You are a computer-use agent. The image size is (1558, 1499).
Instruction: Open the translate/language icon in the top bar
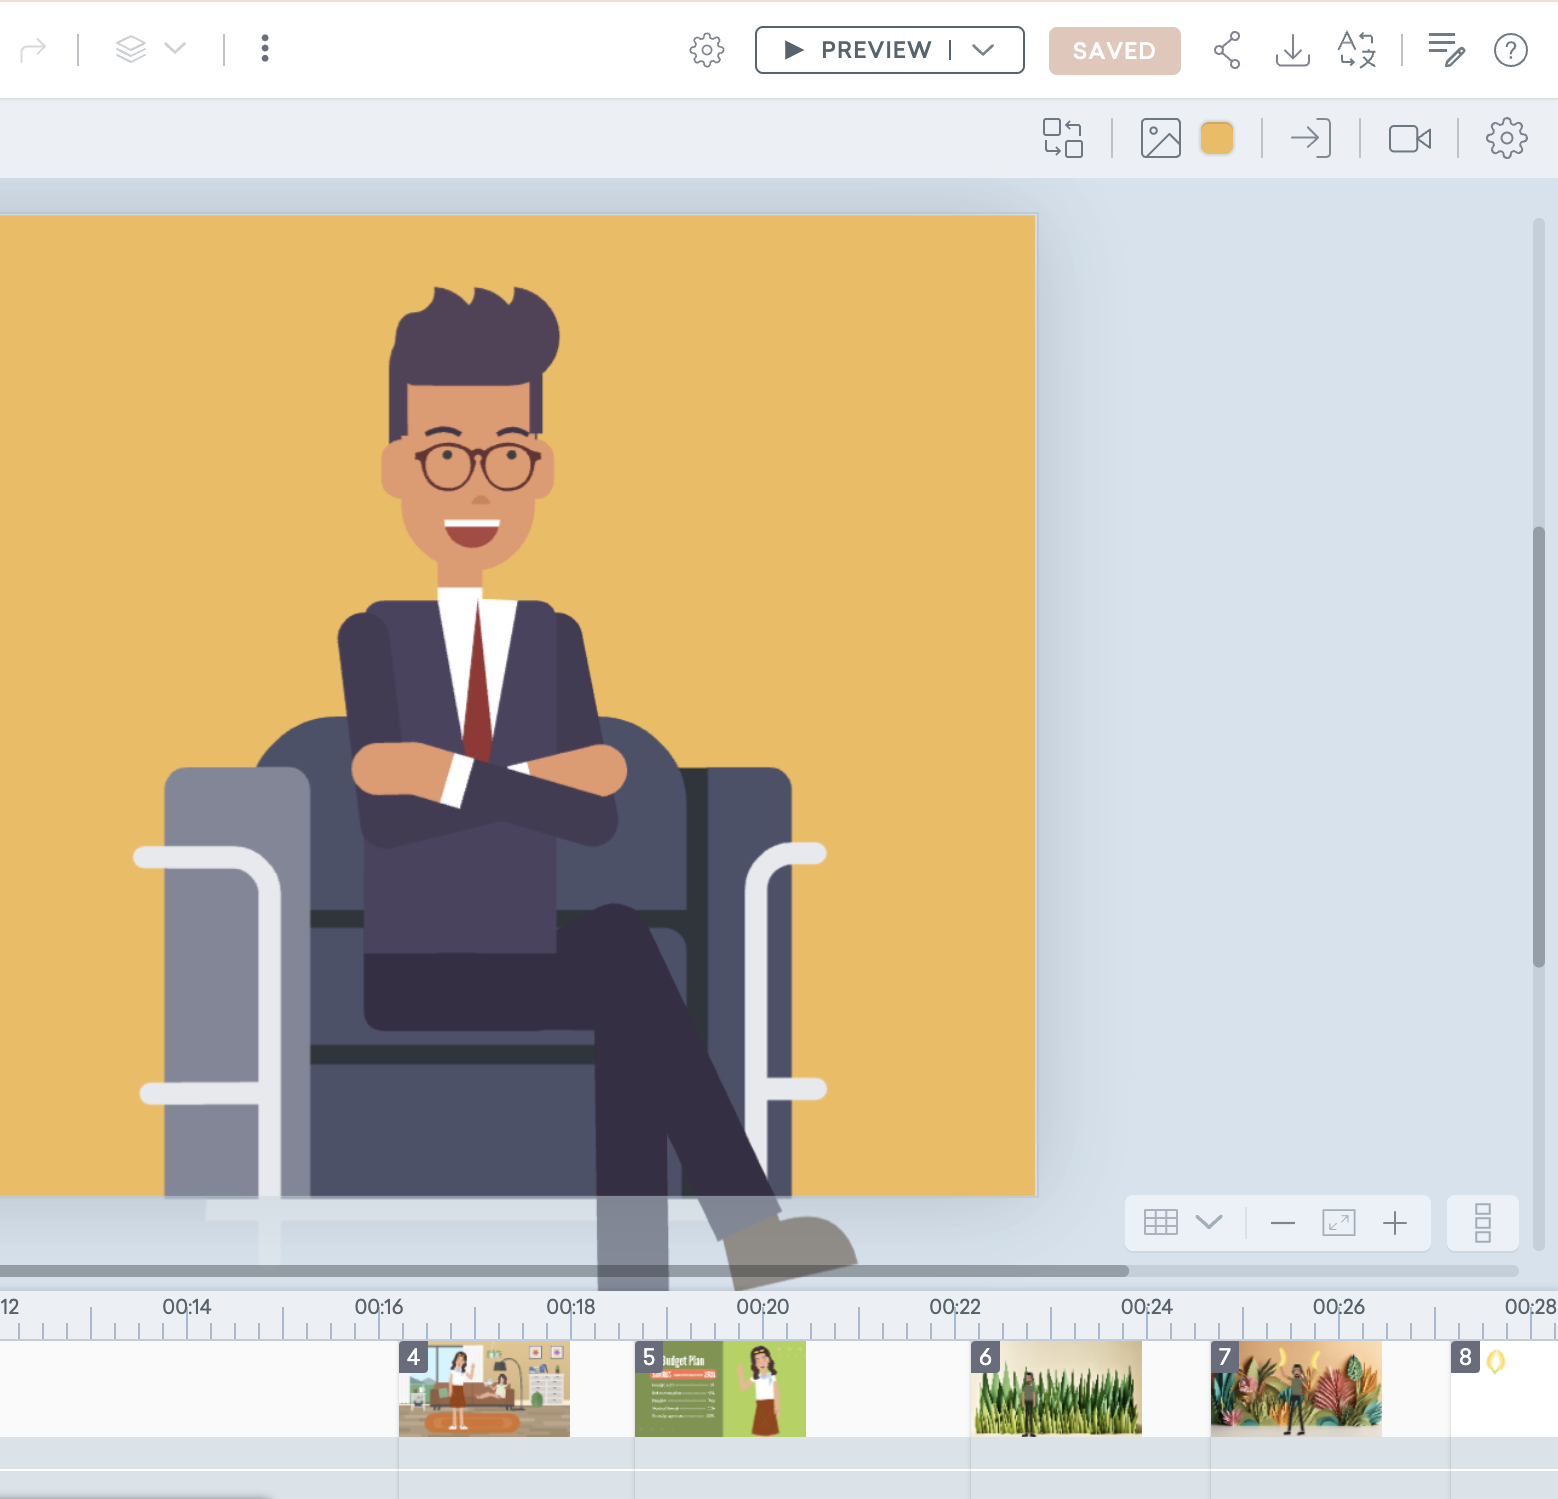click(1356, 50)
